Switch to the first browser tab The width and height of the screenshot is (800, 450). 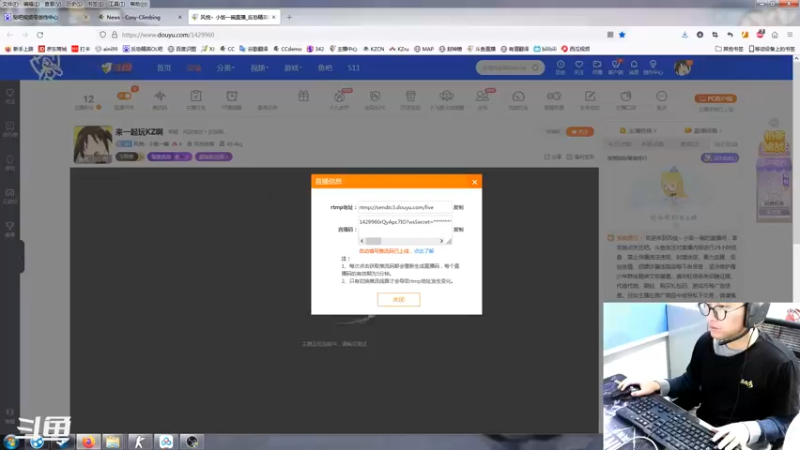point(46,17)
